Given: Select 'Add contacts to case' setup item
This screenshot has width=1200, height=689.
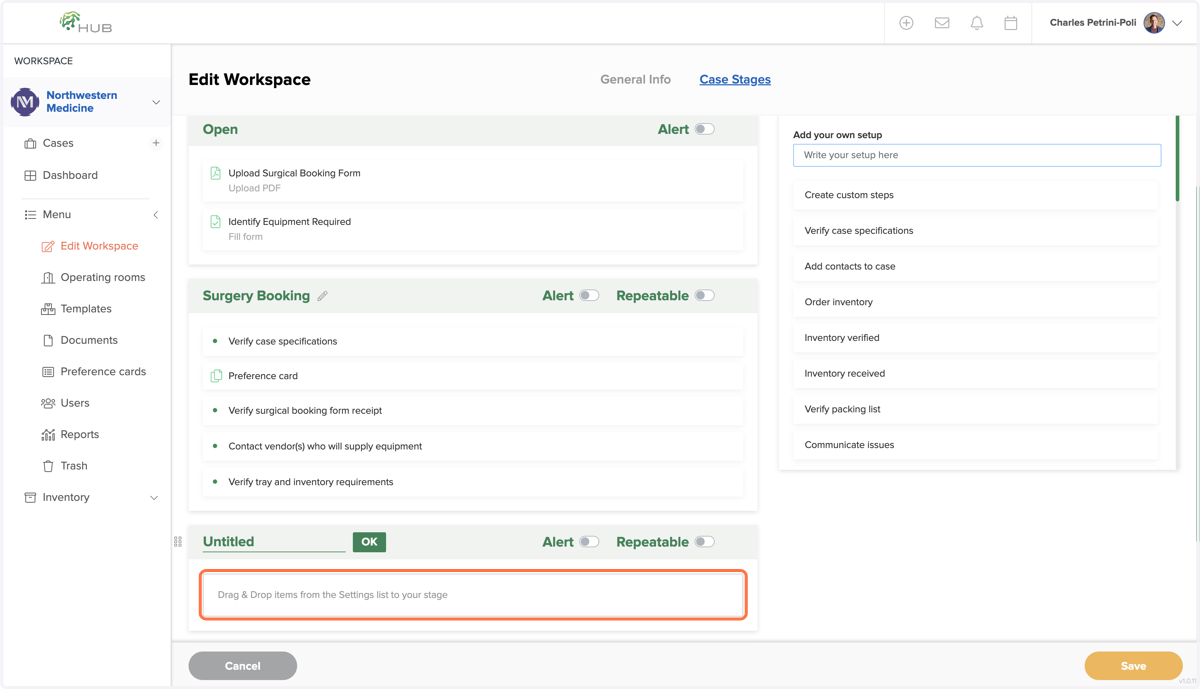Looking at the screenshot, I should 976,267.
